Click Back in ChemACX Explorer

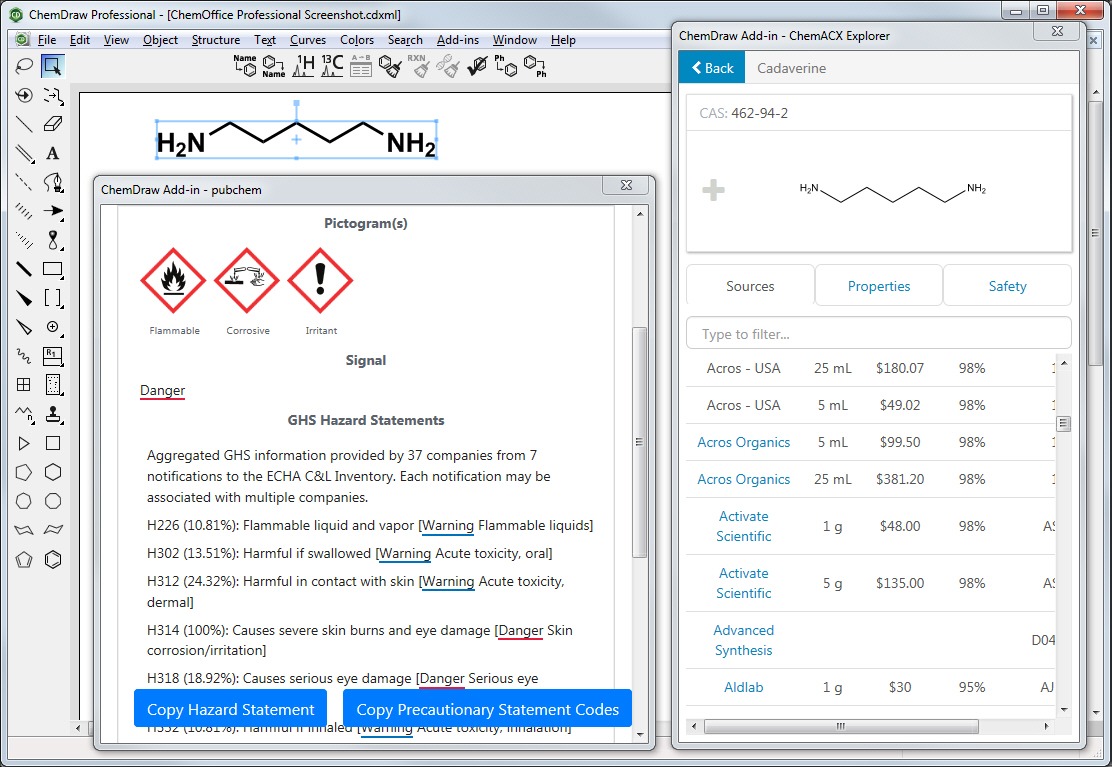pos(712,68)
